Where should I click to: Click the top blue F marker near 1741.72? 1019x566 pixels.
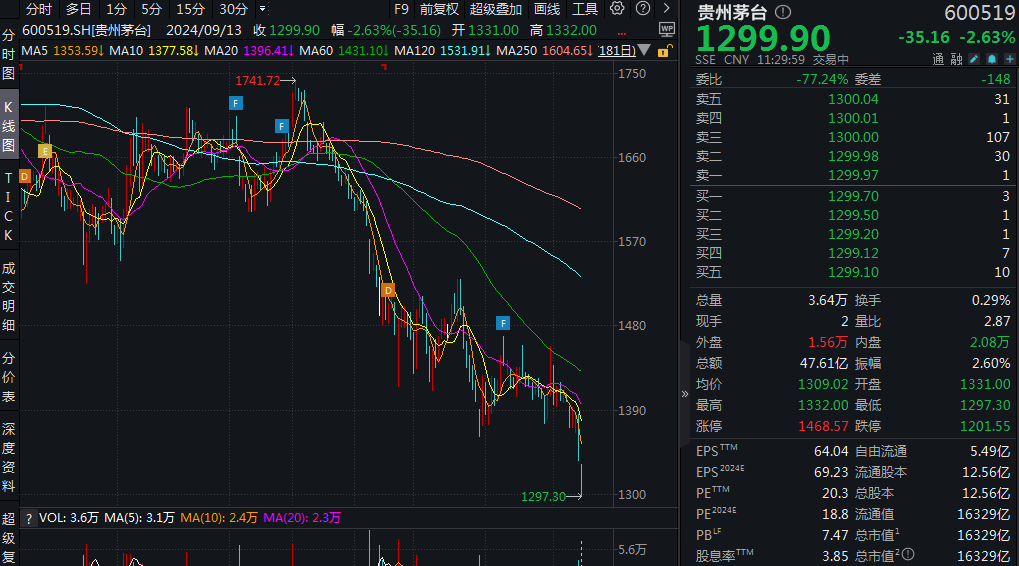(236, 103)
